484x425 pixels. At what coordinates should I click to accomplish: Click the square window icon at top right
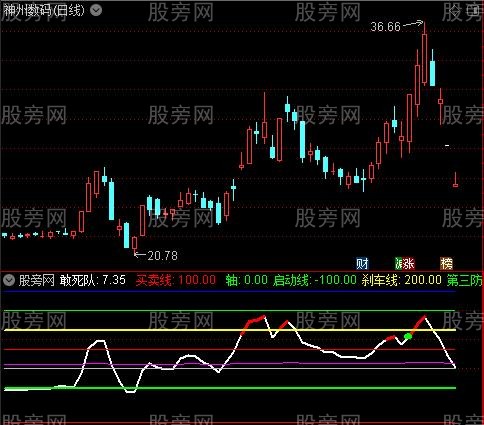474,12
